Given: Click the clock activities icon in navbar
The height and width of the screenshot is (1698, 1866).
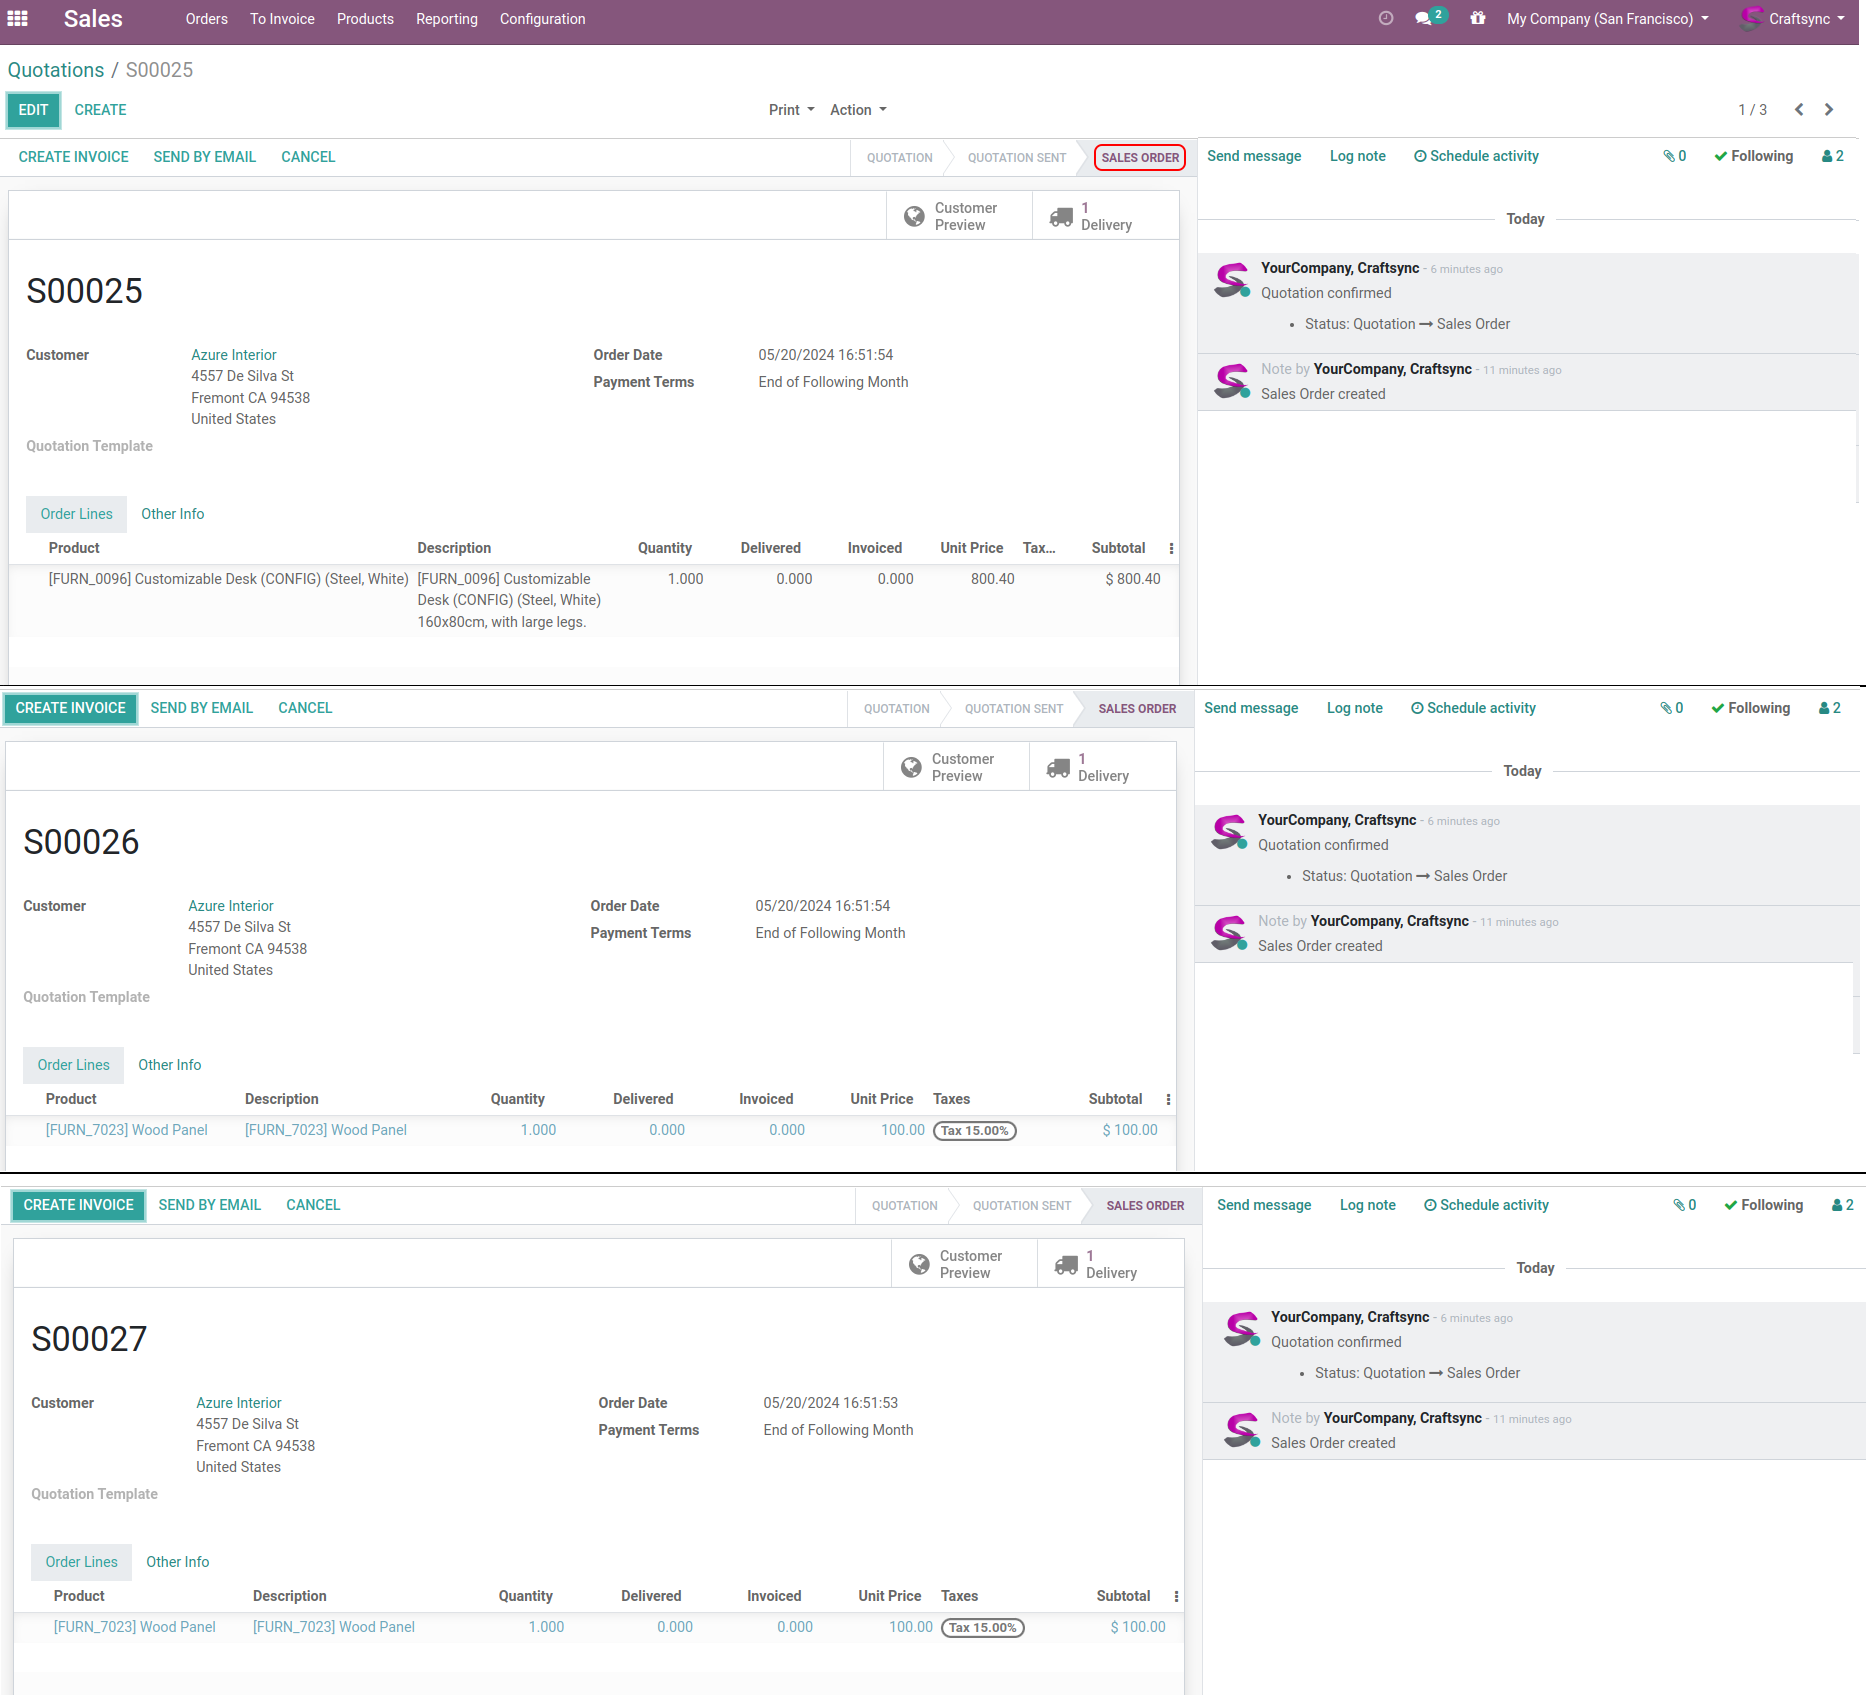Looking at the screenshot, I should [x=1385, y=18].
